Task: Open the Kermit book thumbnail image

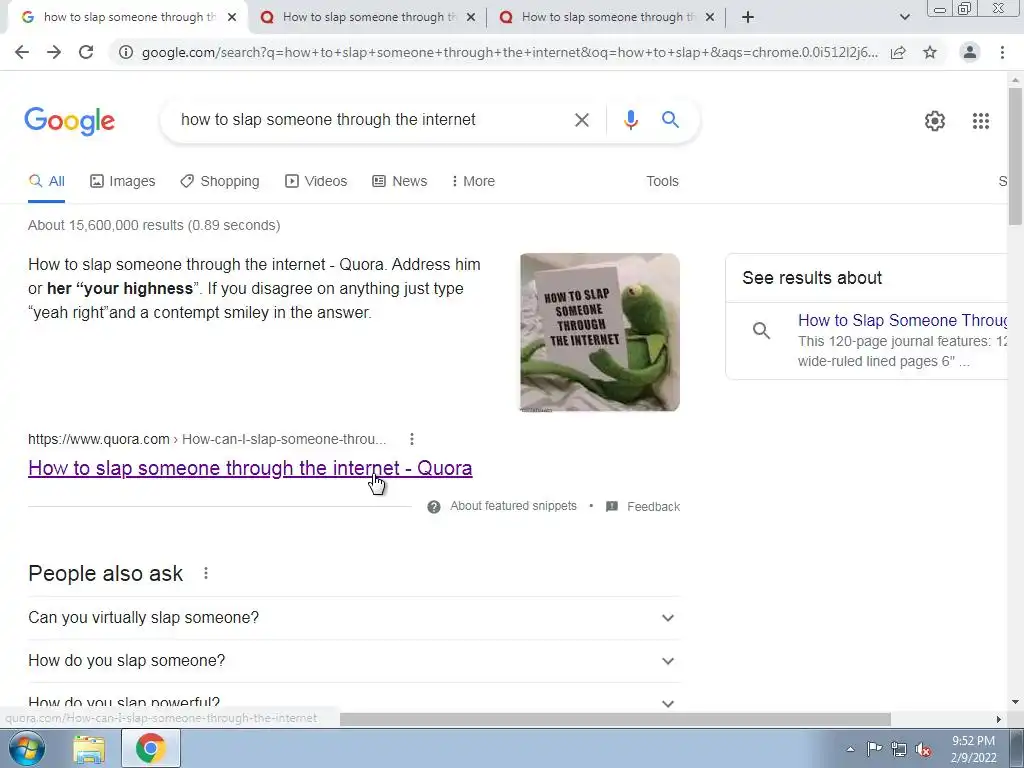Action: click(x=600, y=332)
